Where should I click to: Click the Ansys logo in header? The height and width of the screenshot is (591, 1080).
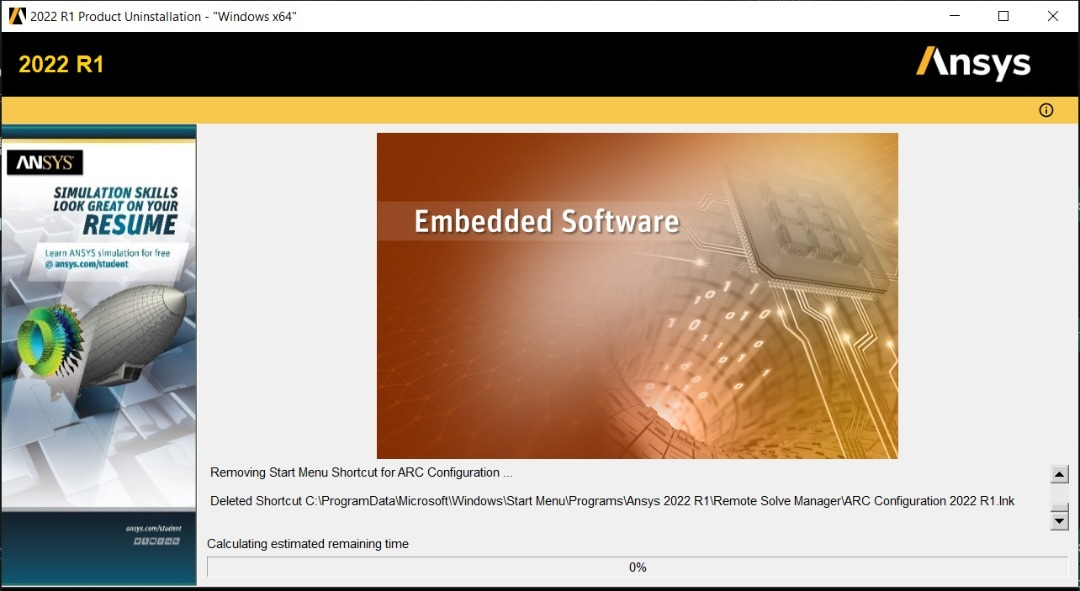973,64
